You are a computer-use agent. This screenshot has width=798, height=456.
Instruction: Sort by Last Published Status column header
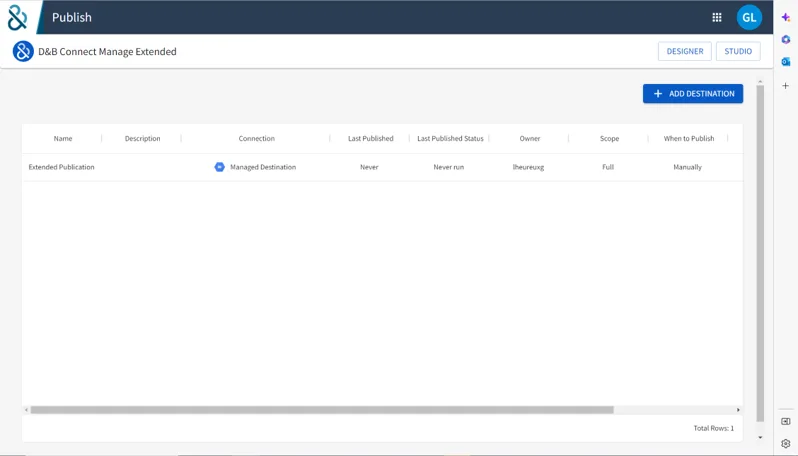pyautogui.click(x=450, y=138)
